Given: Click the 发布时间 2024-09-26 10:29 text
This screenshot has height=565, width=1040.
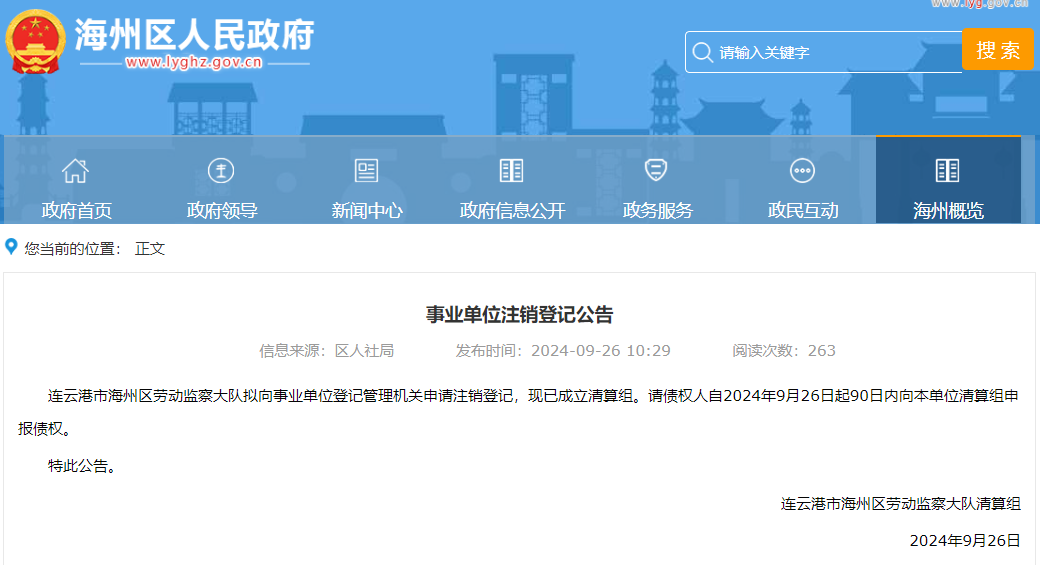Looking at the screenshot, I should tap(562, 351).
